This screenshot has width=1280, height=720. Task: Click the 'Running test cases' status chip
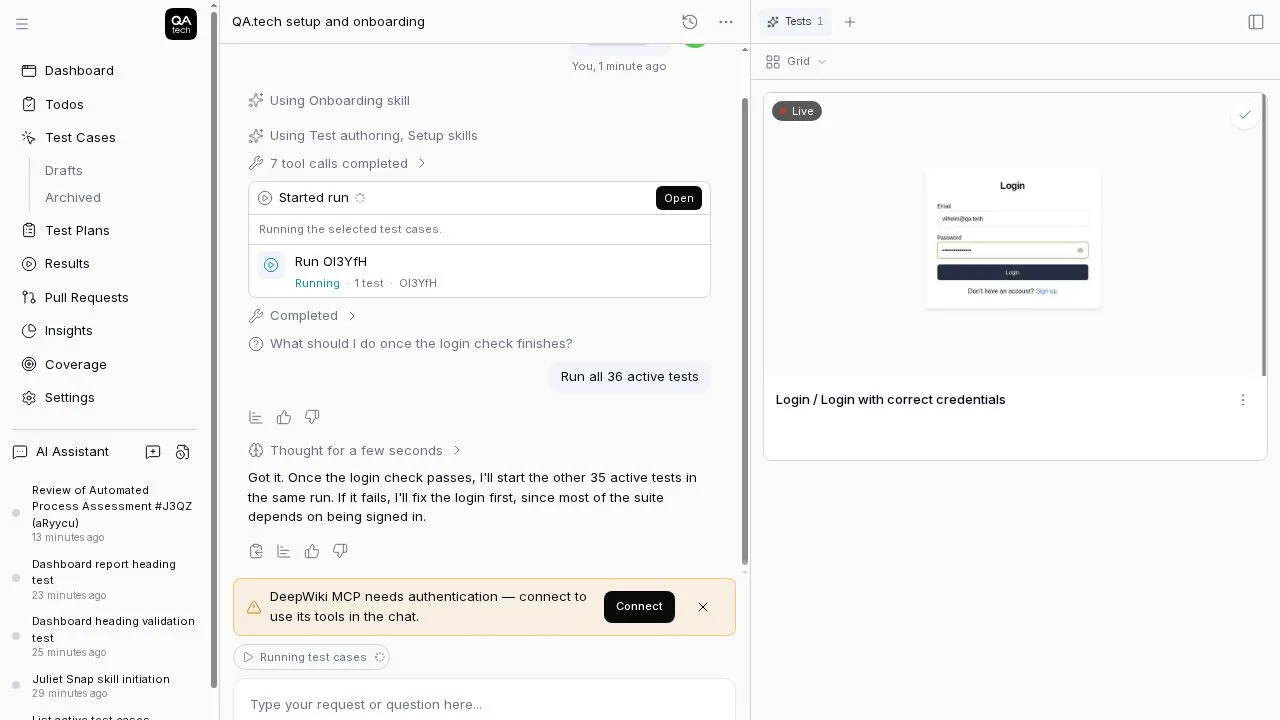coord(311,657)
